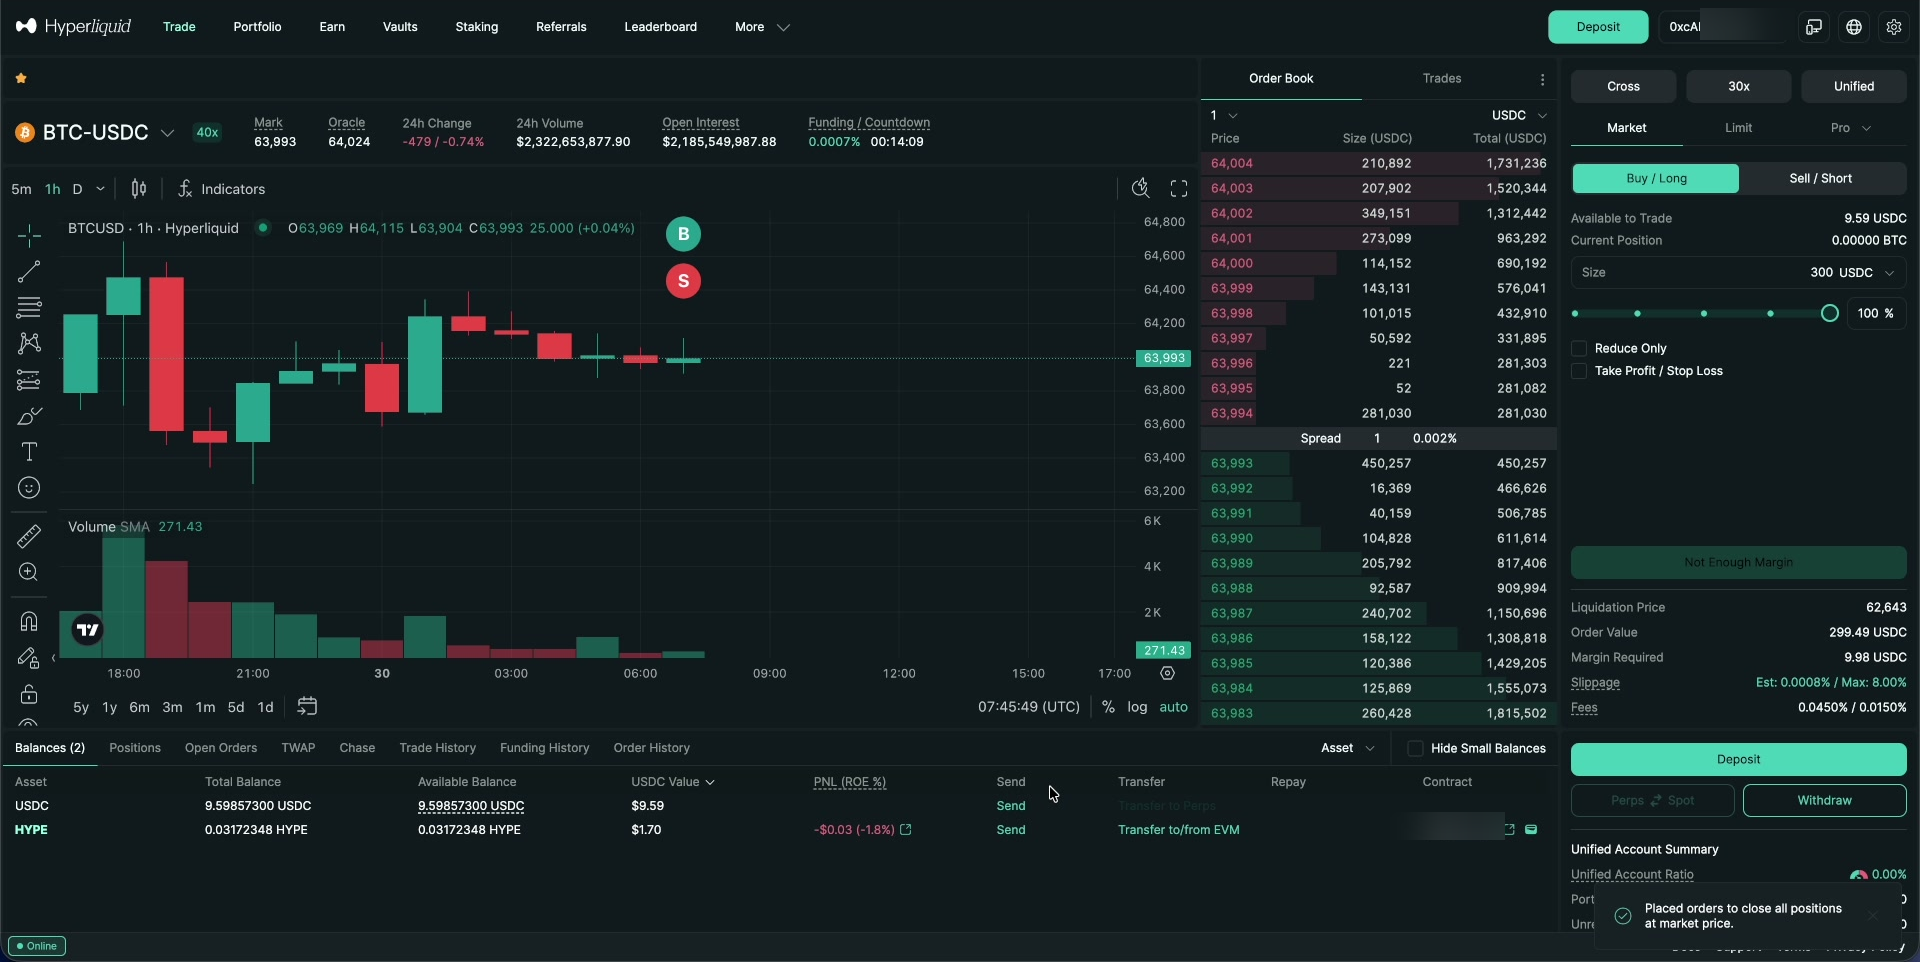
Task: Lock all drawing tools
Action: (x=29, y=694)
